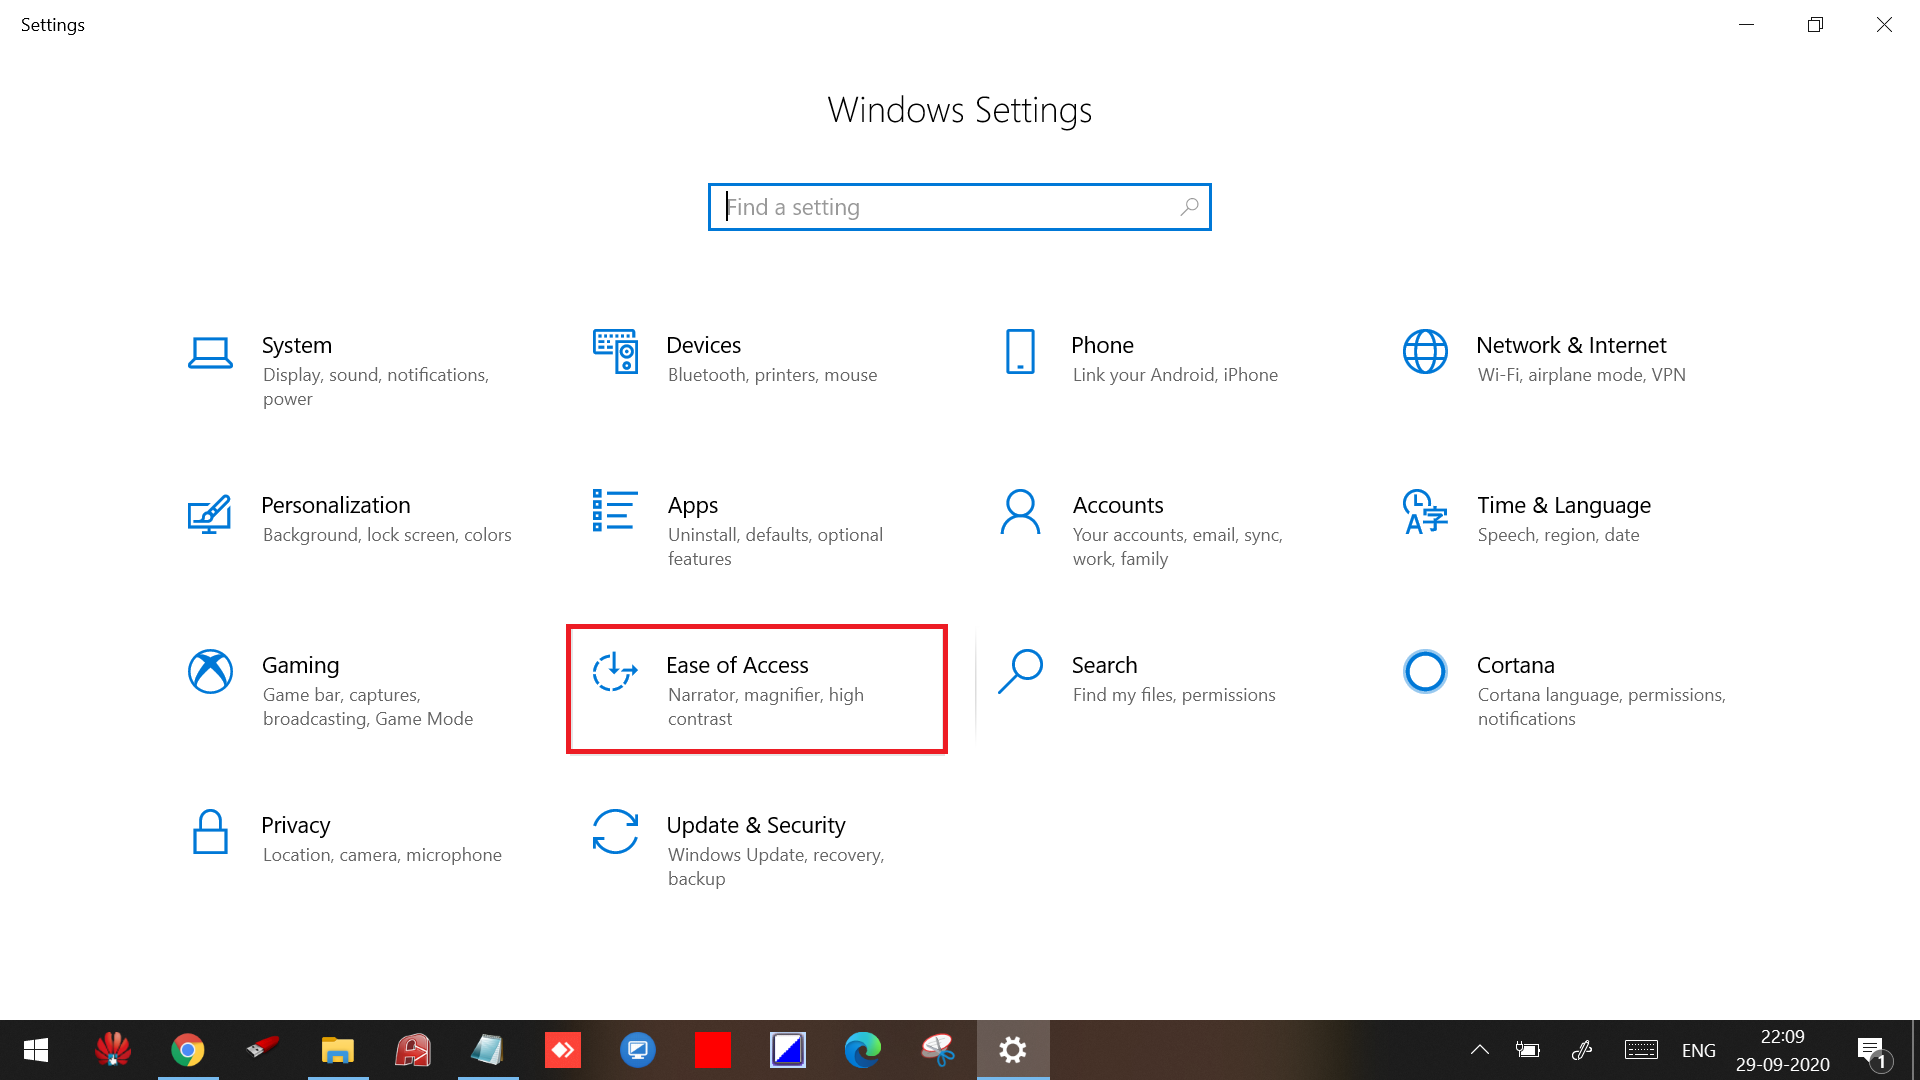Open Privacy settings title link
Image resolution: width=1920 pixels, height=1080 pixels.
click(x=295, y=825)
